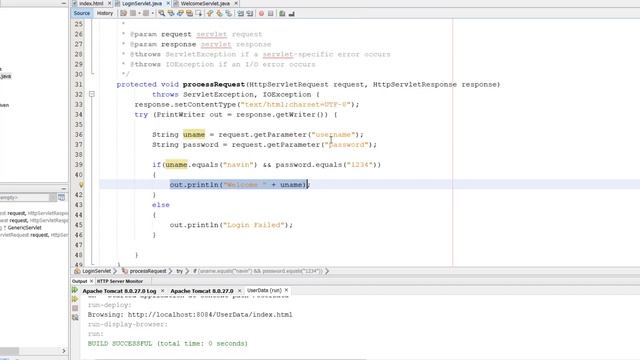This screenshot has width=640, height=360.
Task: Open Apache Tomcat 8.0.27.0 output tab
Action: [202, 291]
